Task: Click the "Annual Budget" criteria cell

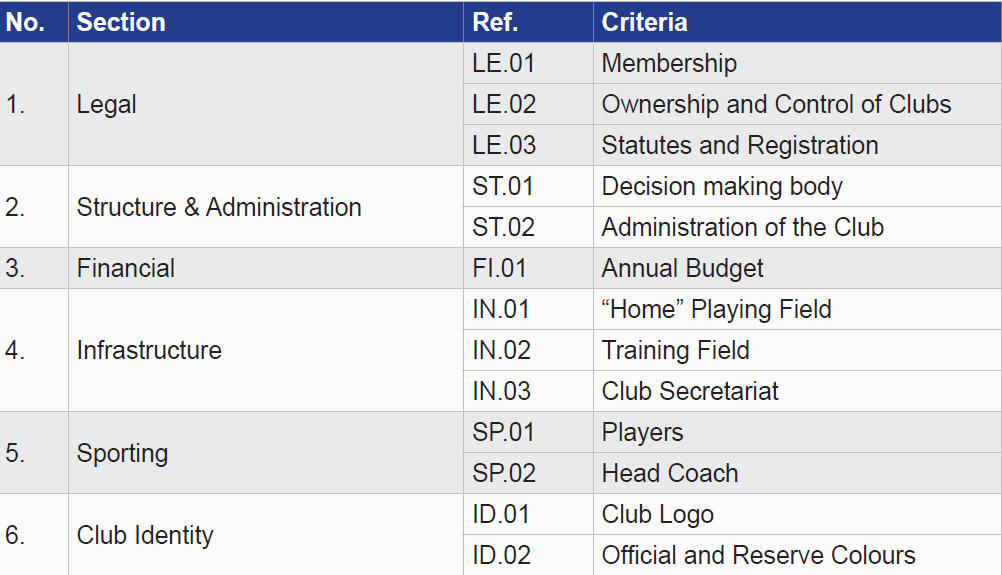Action: coord(682,268)
